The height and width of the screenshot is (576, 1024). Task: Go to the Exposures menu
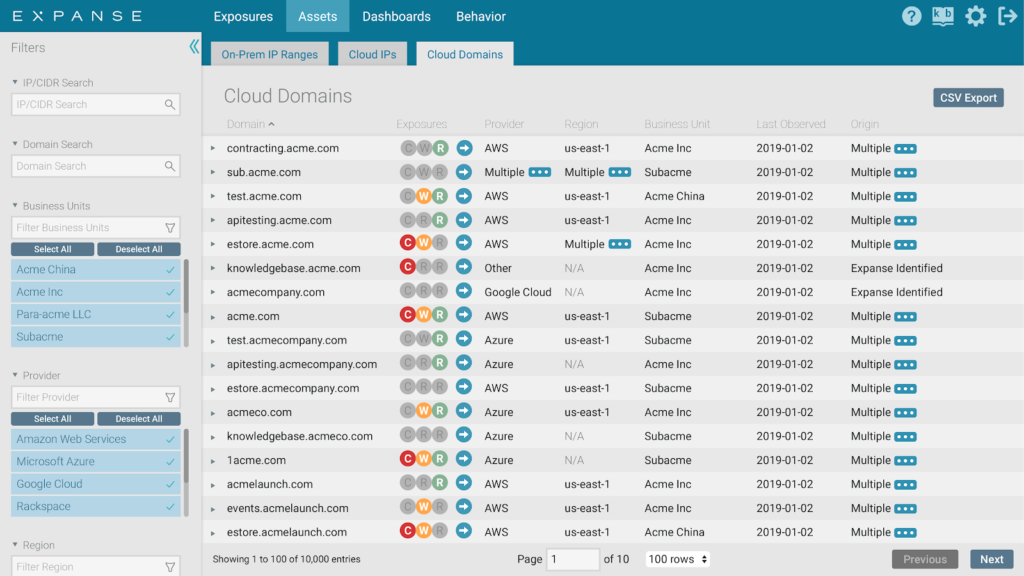(x=243, y=16)
